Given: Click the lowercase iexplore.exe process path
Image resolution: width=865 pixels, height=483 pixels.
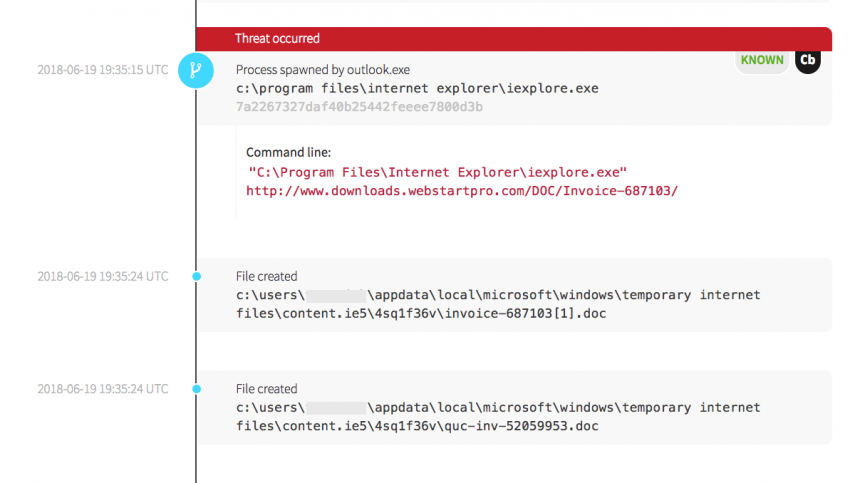Looking at the screenshot, I should pyautogui.click(x=417, y=88).
